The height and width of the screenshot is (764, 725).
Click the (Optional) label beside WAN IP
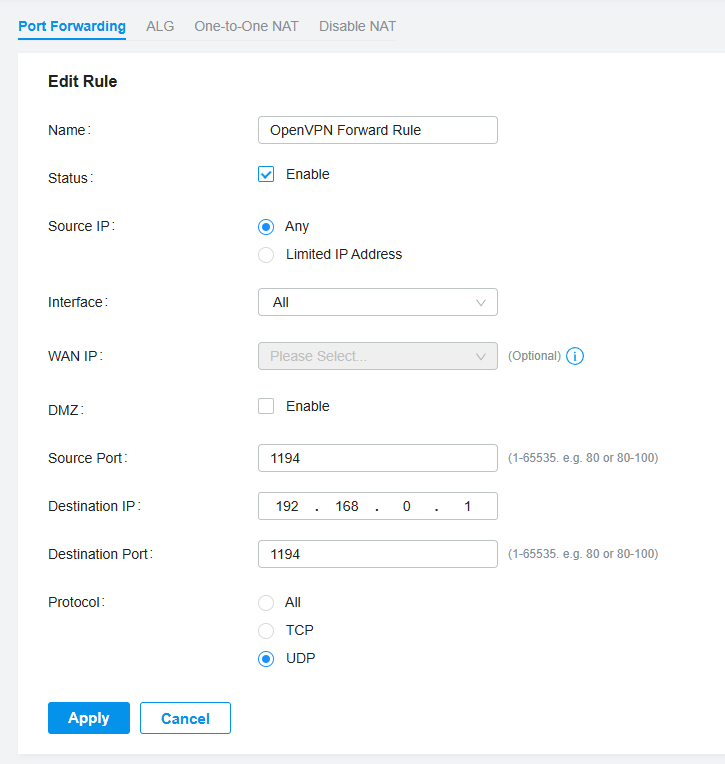click(534, 356)
